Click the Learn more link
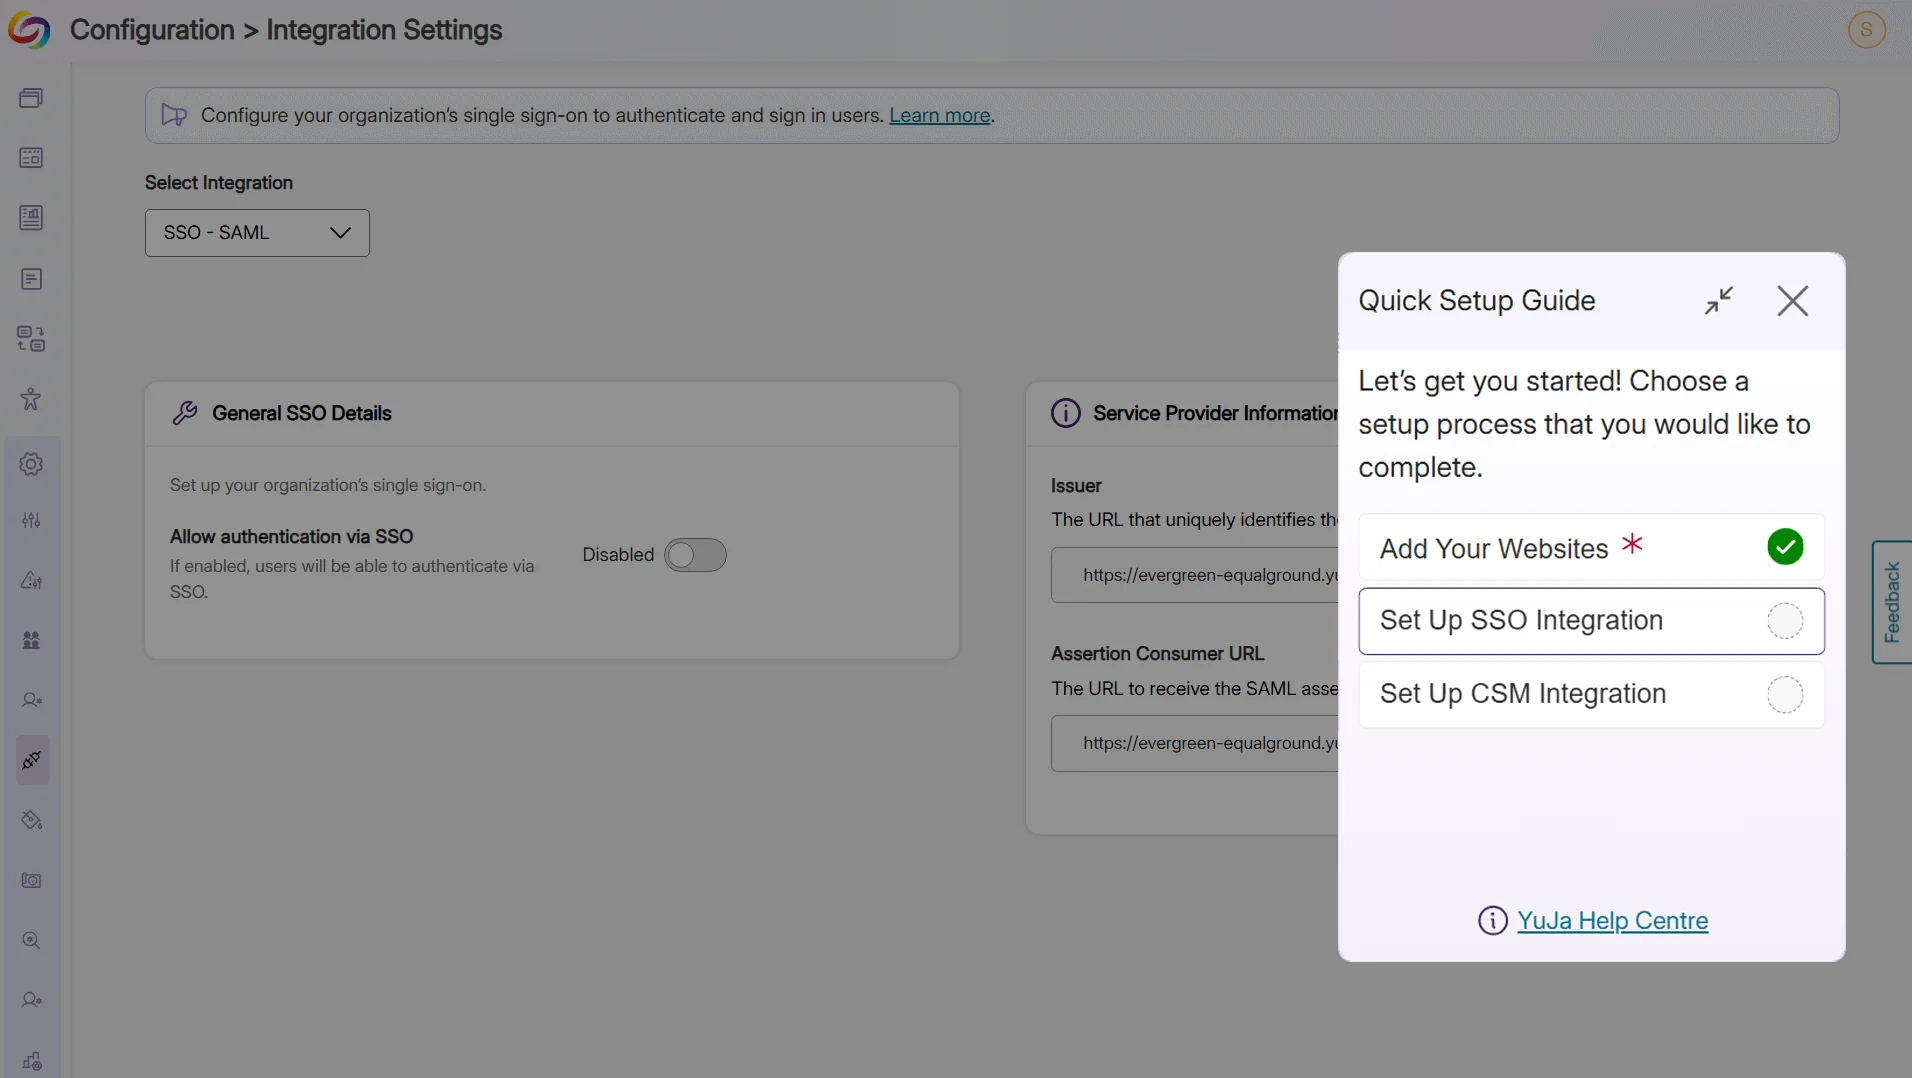 pos(939,115)
